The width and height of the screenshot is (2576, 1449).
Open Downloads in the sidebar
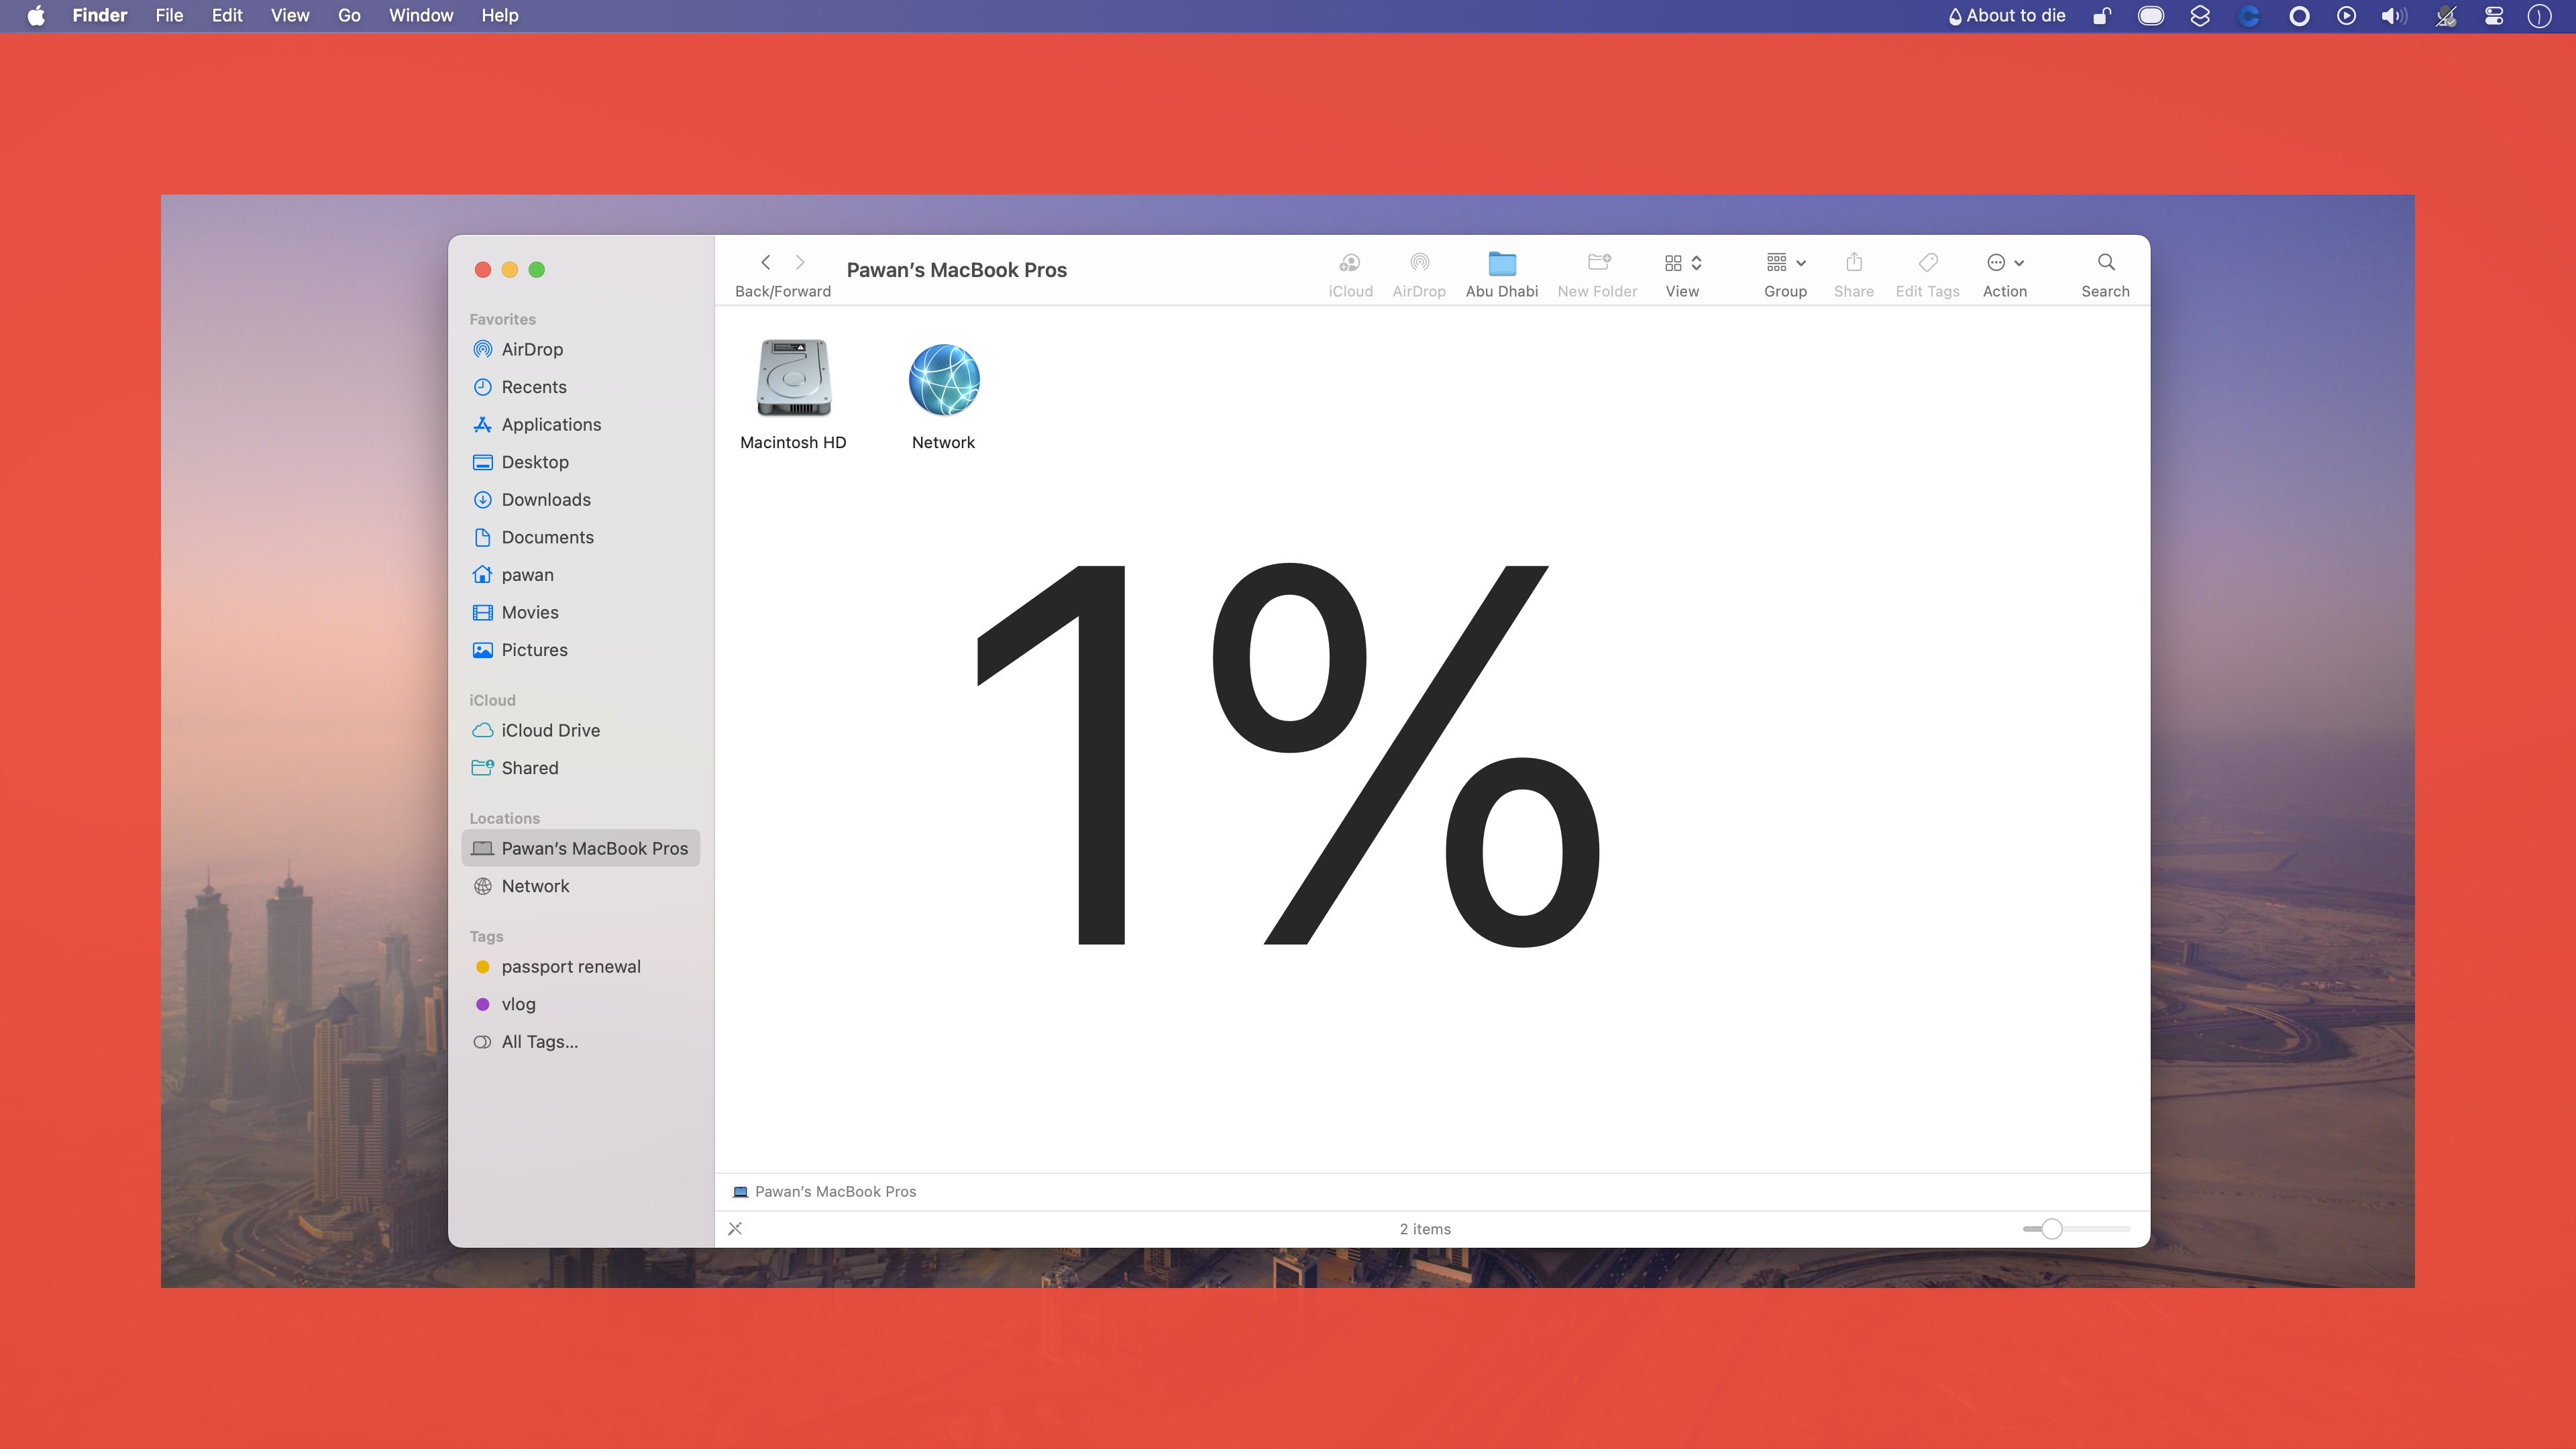[x=580, y=499]
